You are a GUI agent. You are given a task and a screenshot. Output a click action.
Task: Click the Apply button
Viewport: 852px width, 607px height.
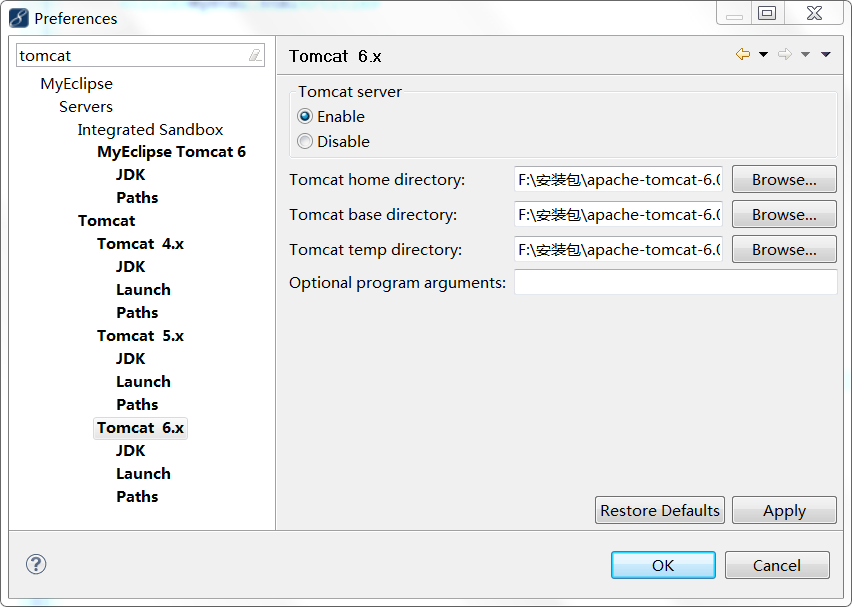(x=784, y=510)
